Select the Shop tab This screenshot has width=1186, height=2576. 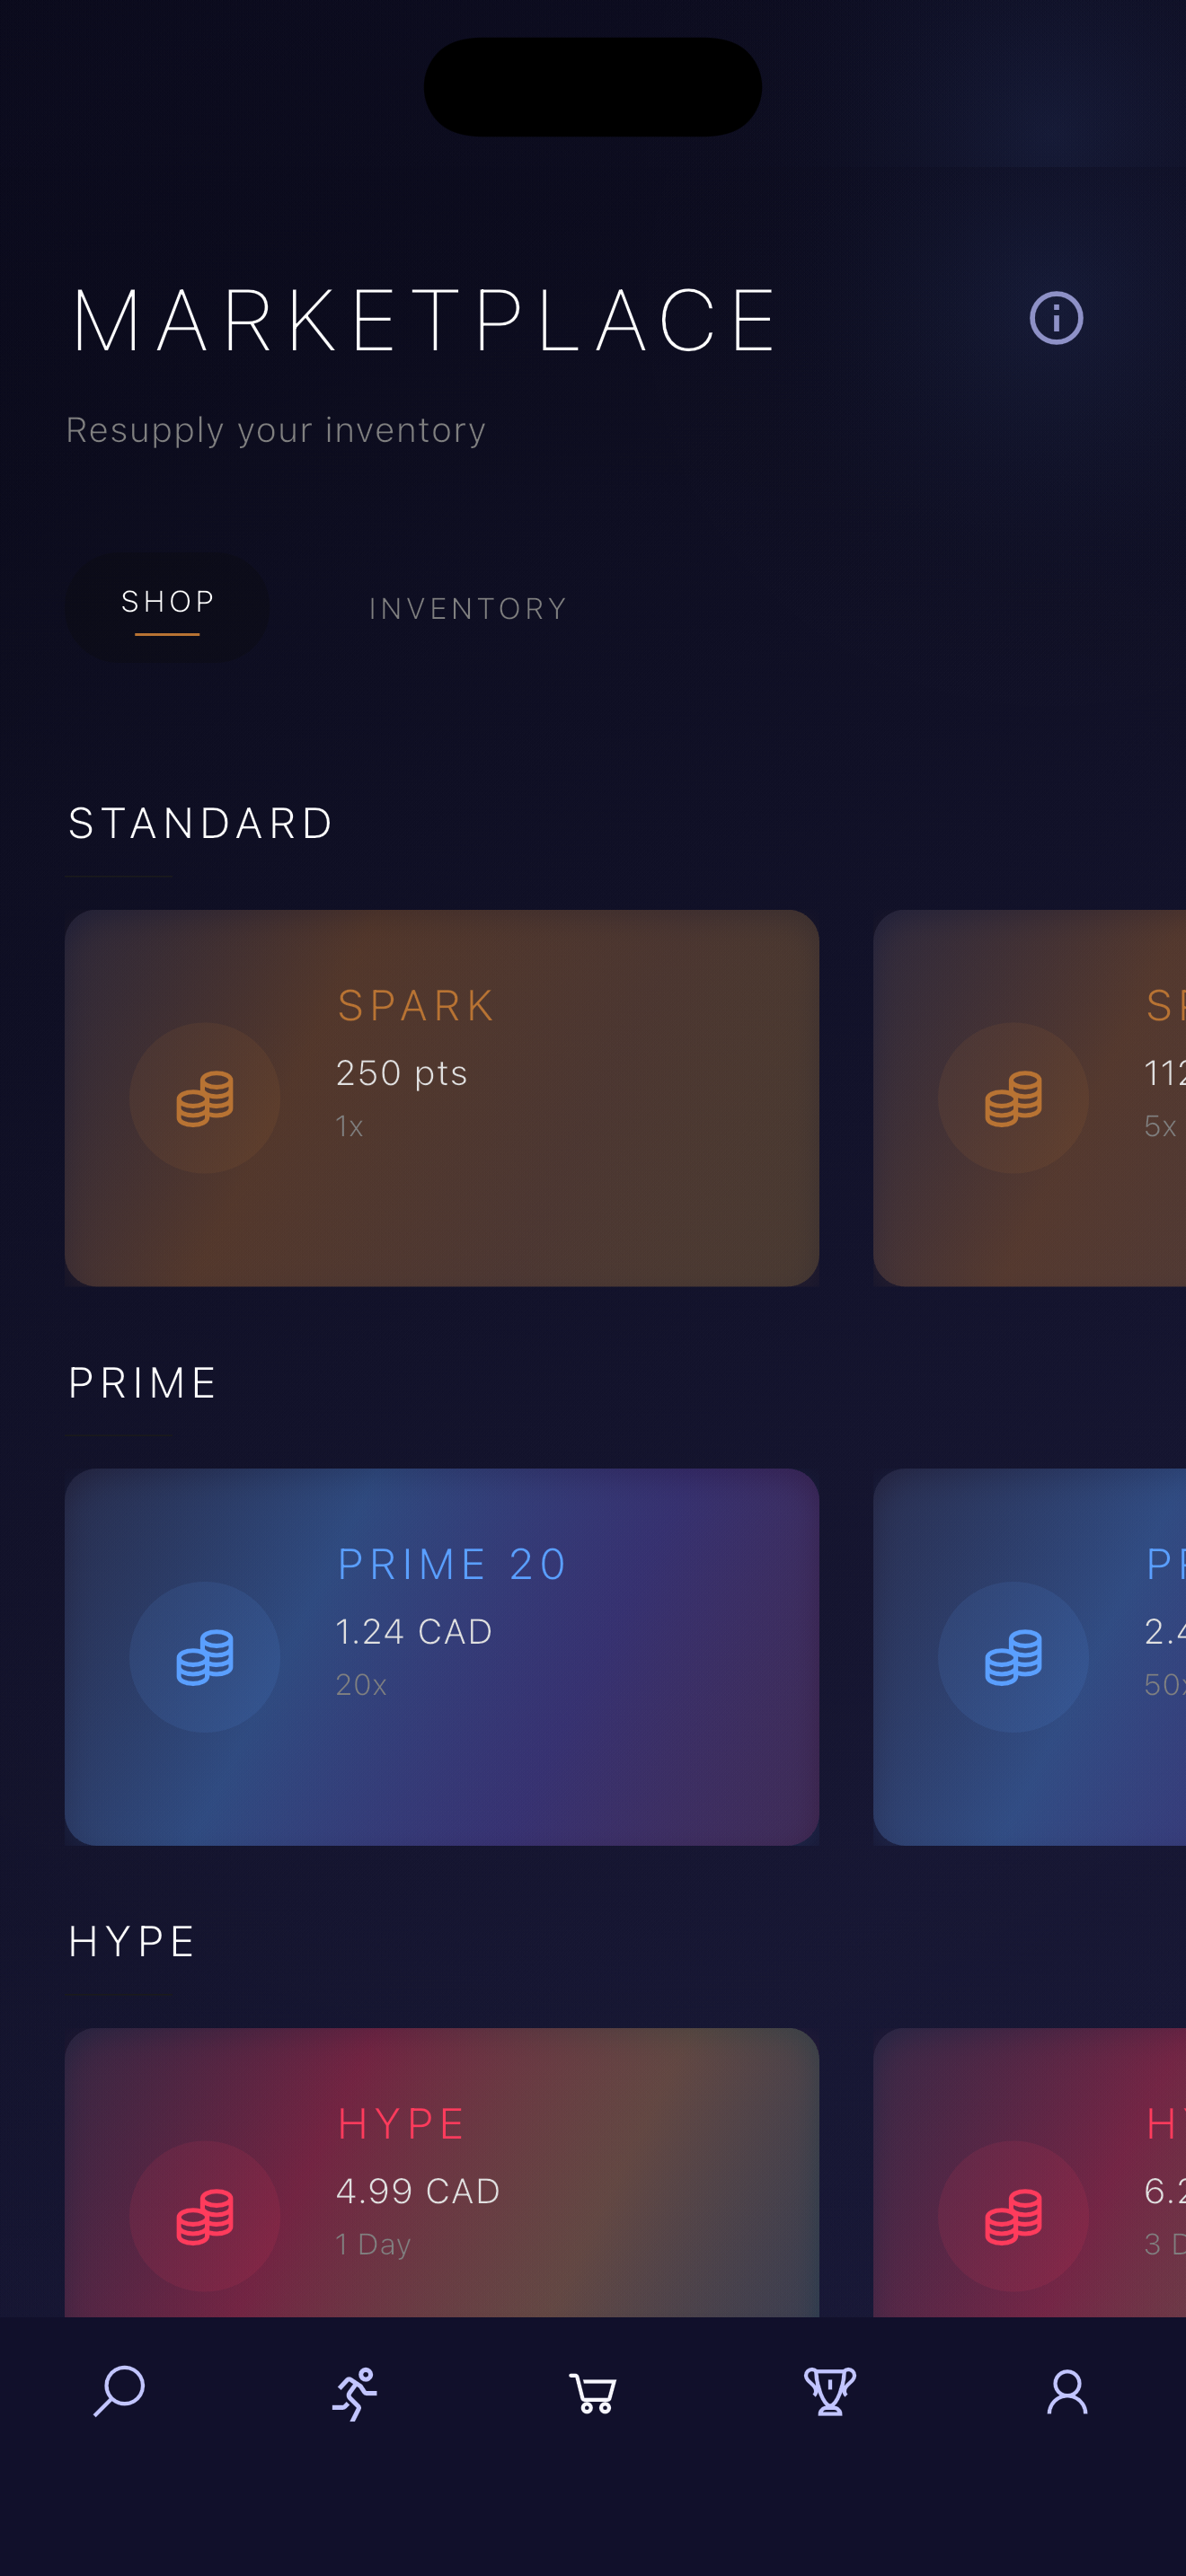tap(167, 603)
